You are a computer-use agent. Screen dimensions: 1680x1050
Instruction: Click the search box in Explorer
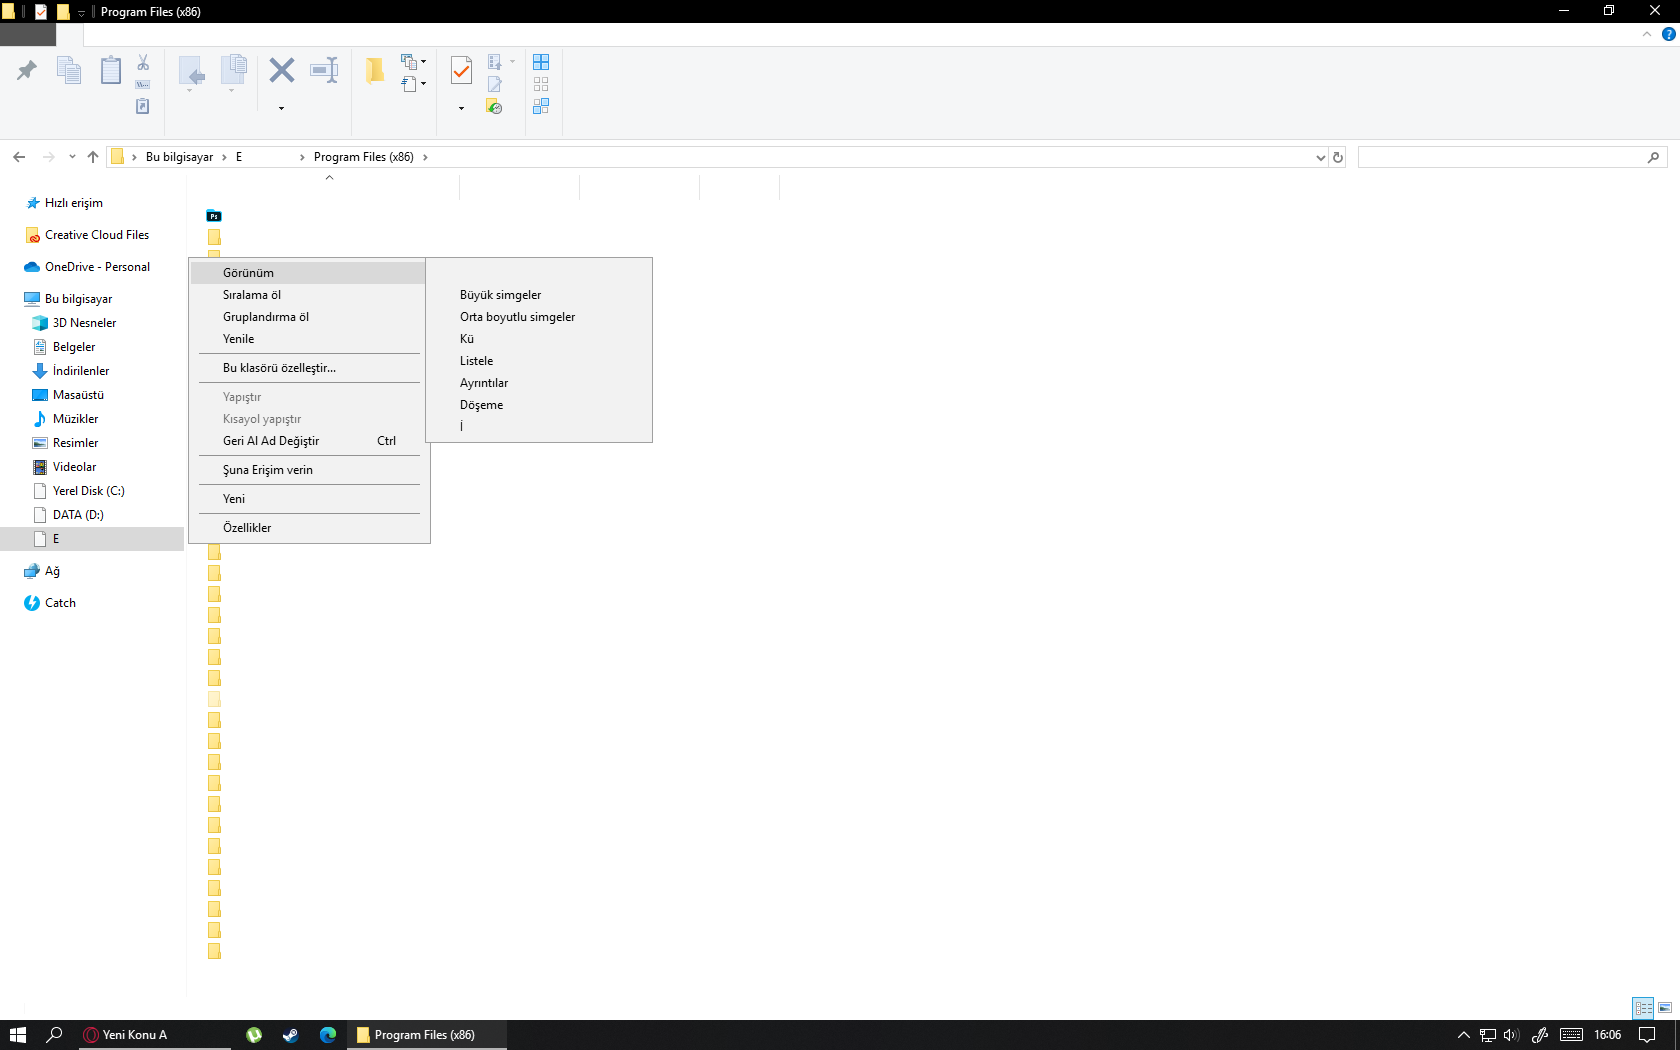pos(1512,157)
